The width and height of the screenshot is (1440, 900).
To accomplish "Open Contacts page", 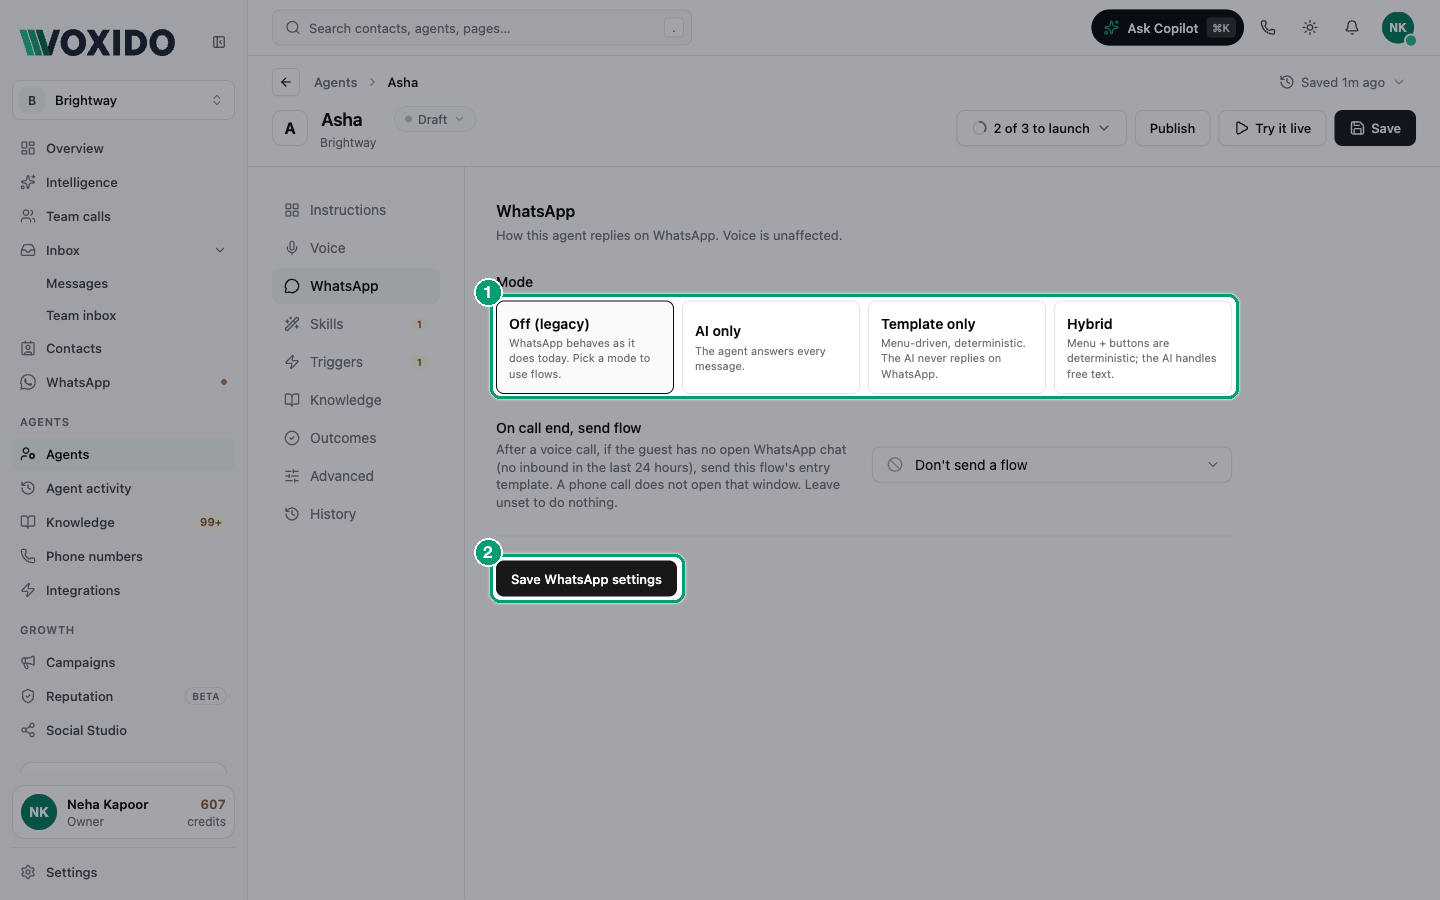I will 123,348.
